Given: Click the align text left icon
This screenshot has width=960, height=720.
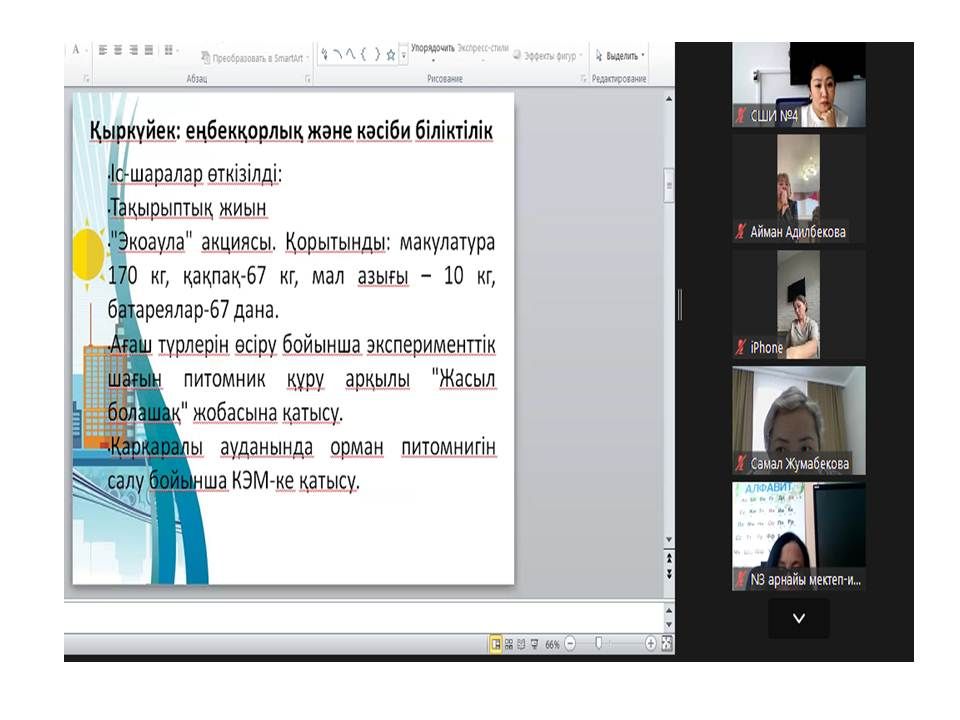Looking at the screenshot, I should coord(101,50).
